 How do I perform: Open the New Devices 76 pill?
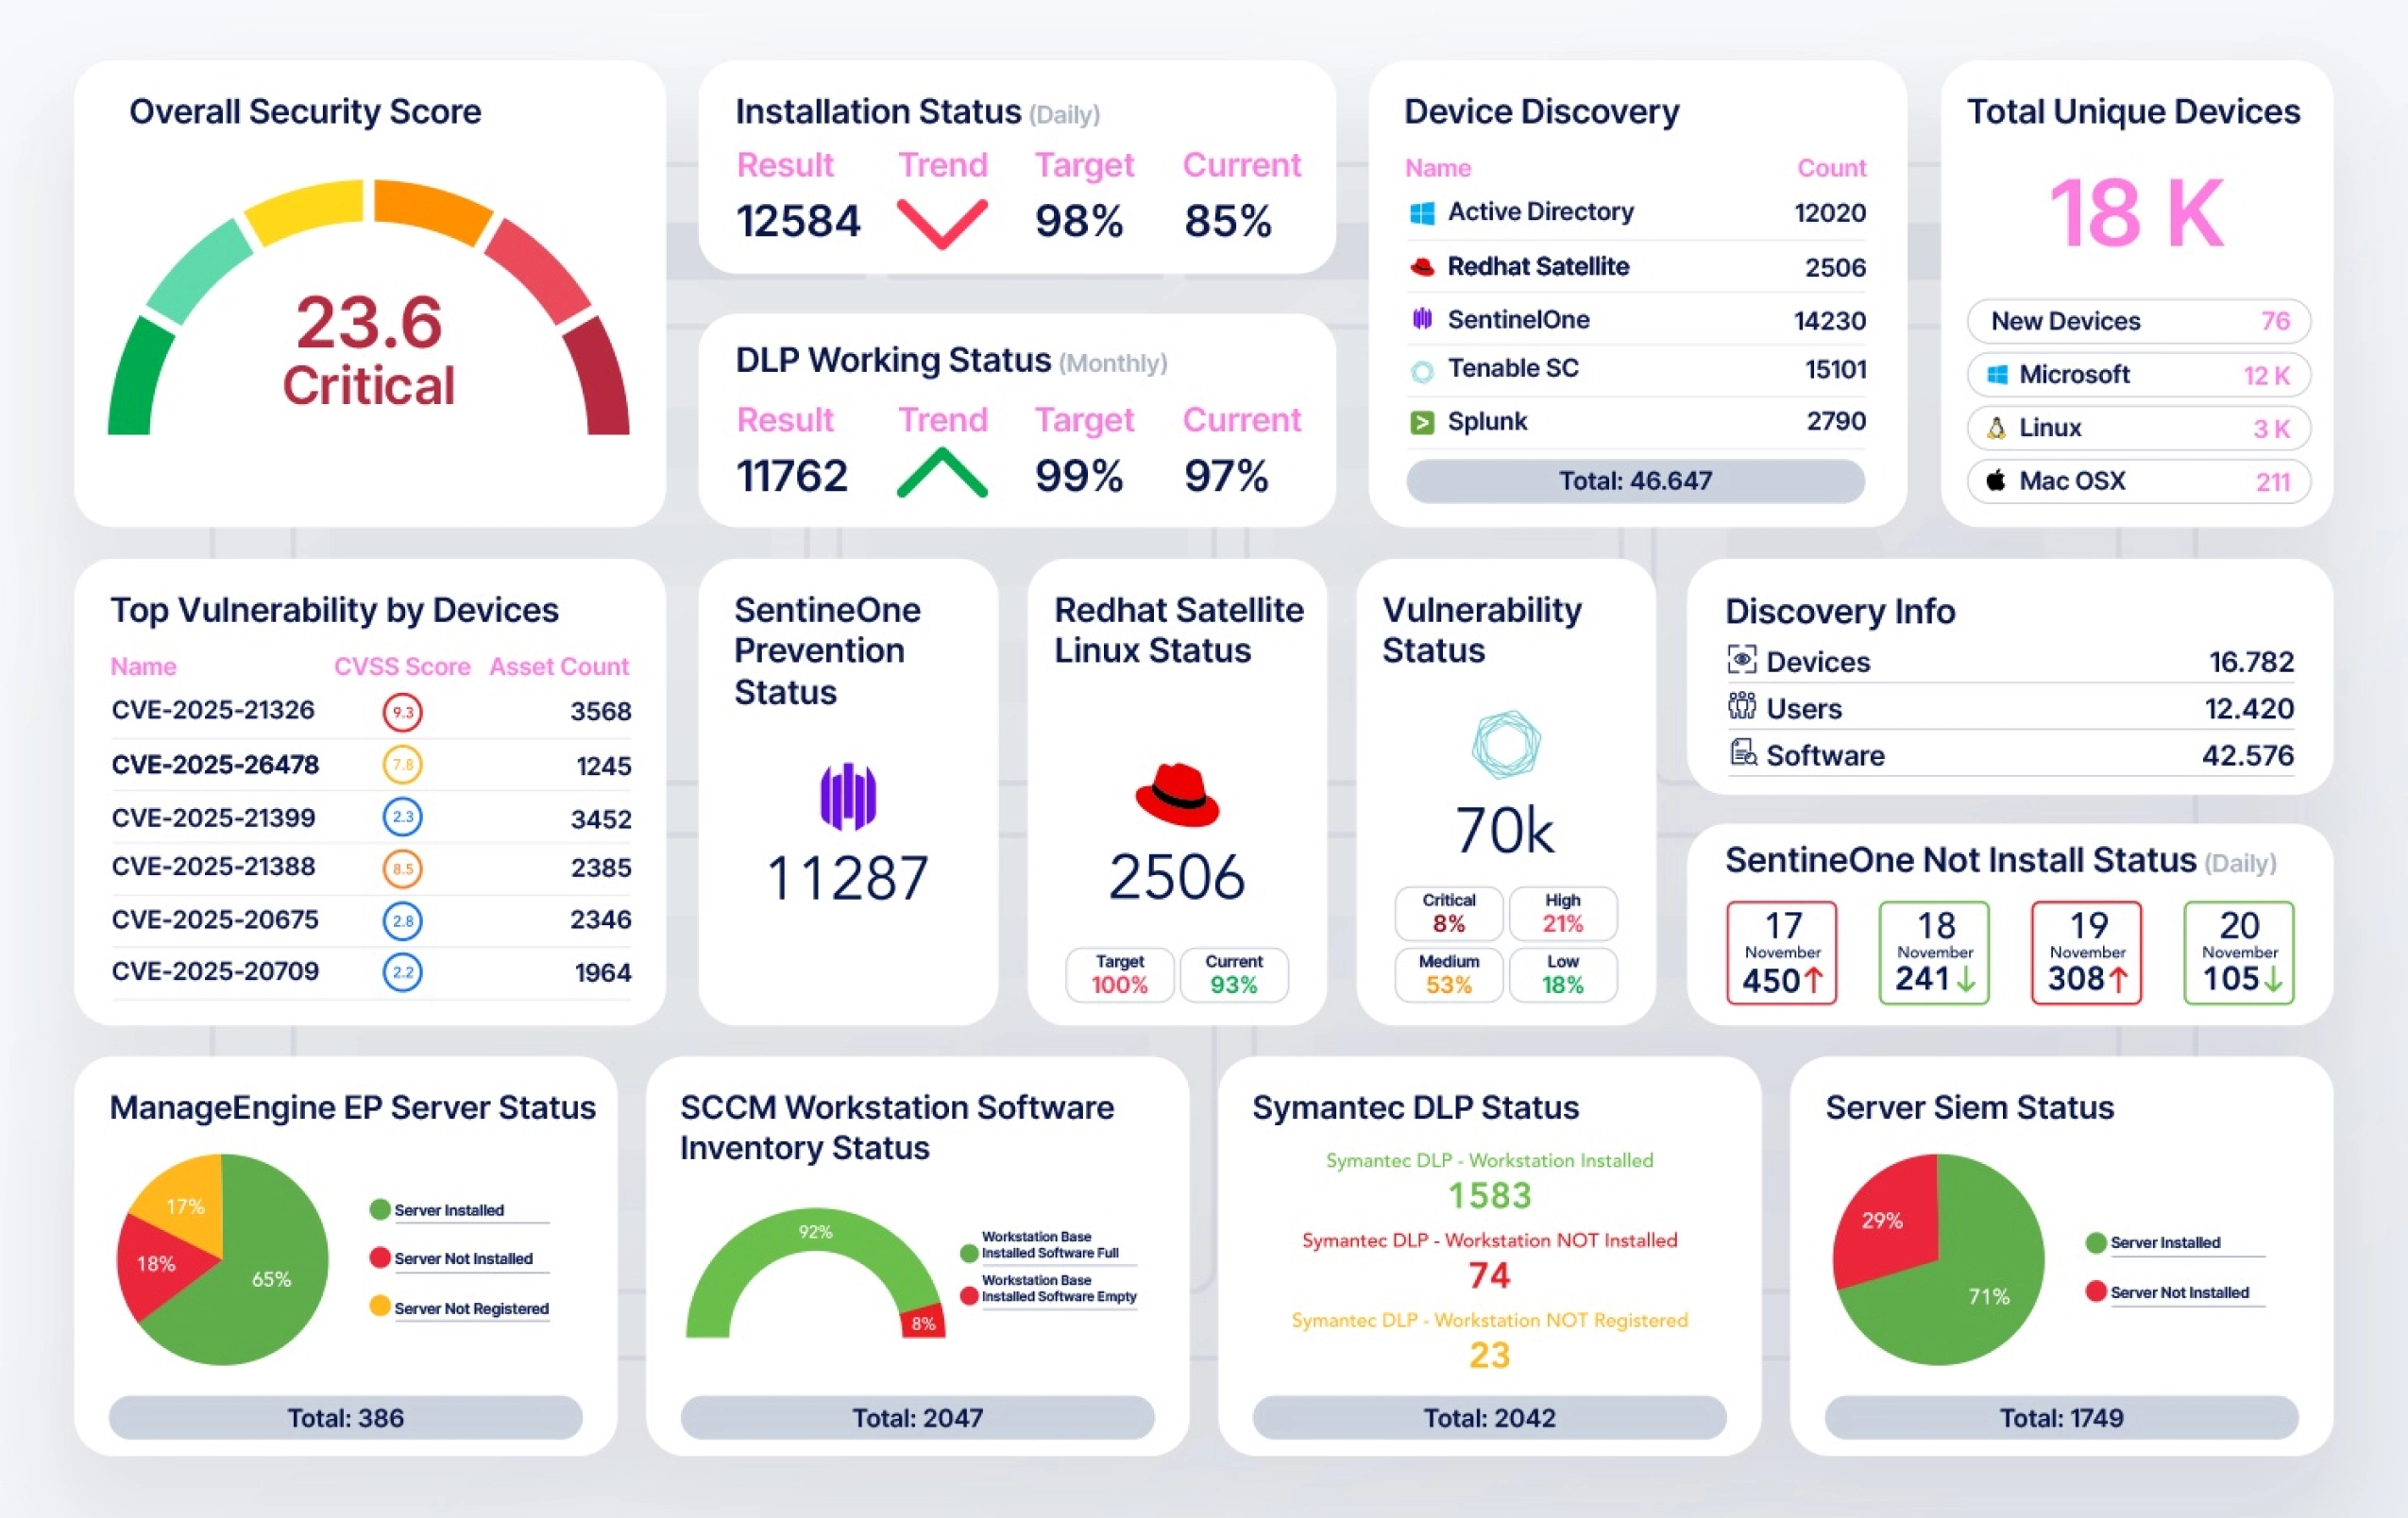[2138, 321]
